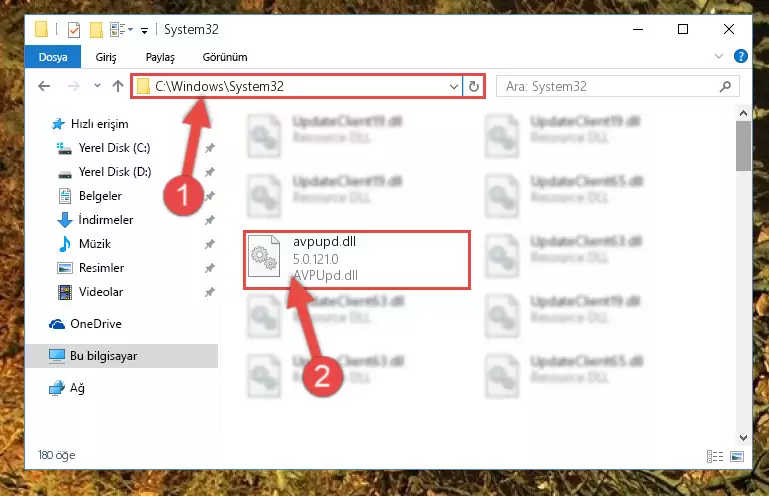Image resolution: width=769 pixels, height=496 pixels.
Task: Click the Back navigation arrow
Action: (x=44, y=86)
